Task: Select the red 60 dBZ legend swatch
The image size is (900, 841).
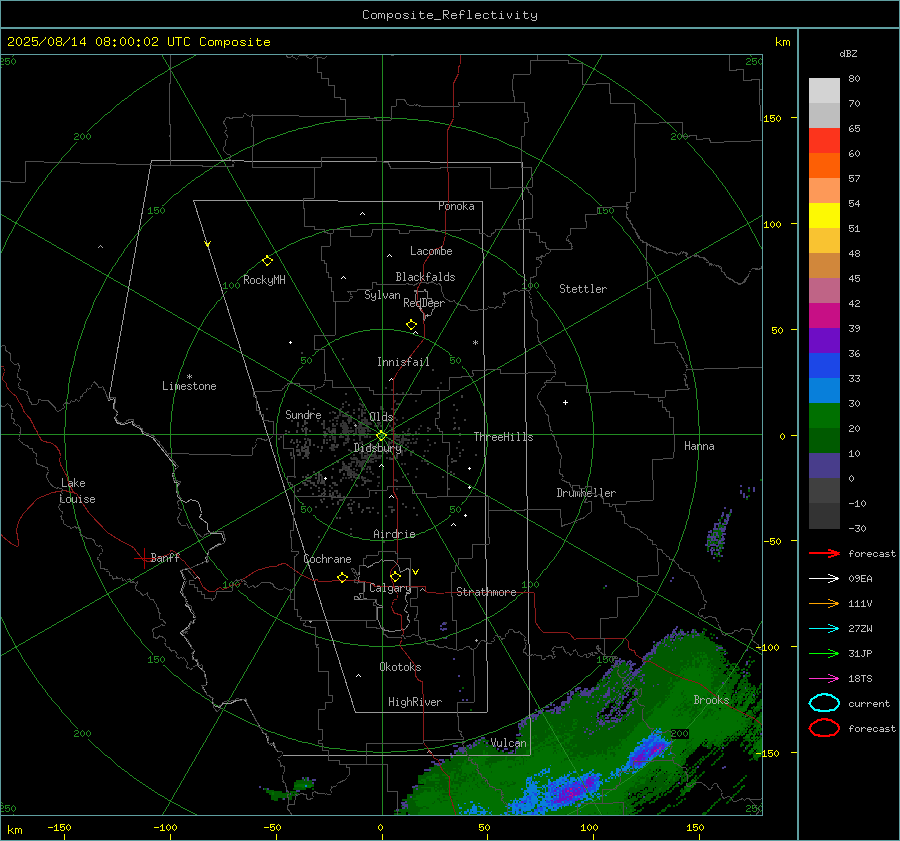Action: pyautogui.click(x=824, y=141)
